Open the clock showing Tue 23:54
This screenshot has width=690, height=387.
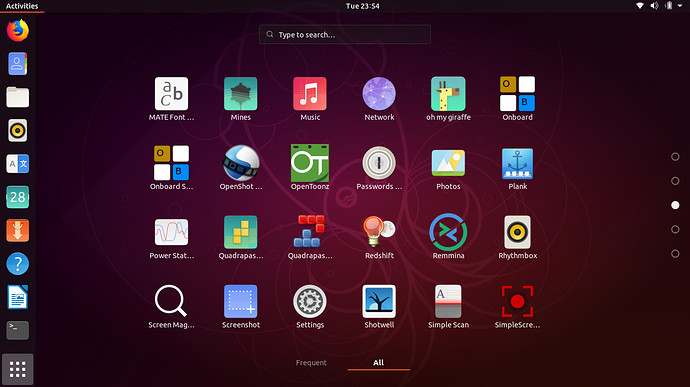pos(362,6)
